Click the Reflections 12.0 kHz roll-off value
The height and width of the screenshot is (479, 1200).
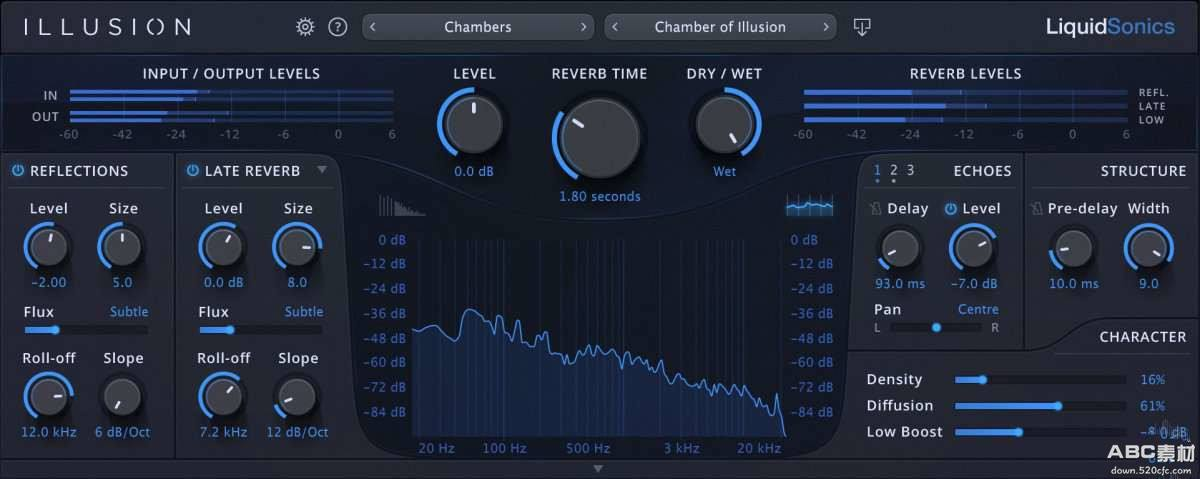click(x=48, y=432)
